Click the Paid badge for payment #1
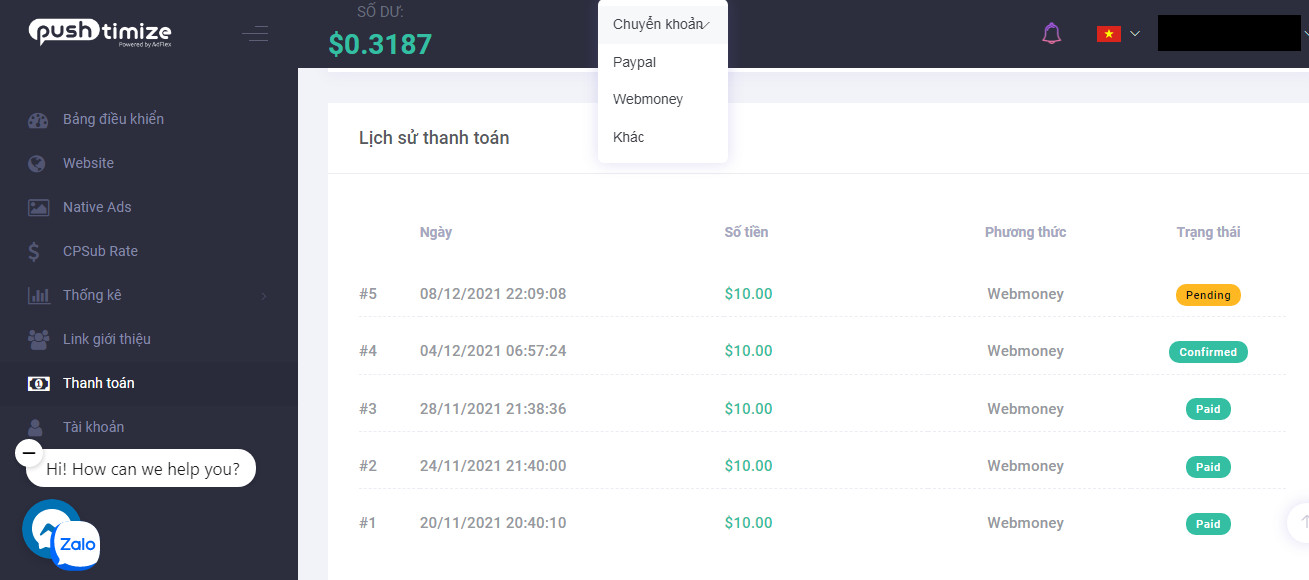 pyautogui.click(x=1208, y=523)
